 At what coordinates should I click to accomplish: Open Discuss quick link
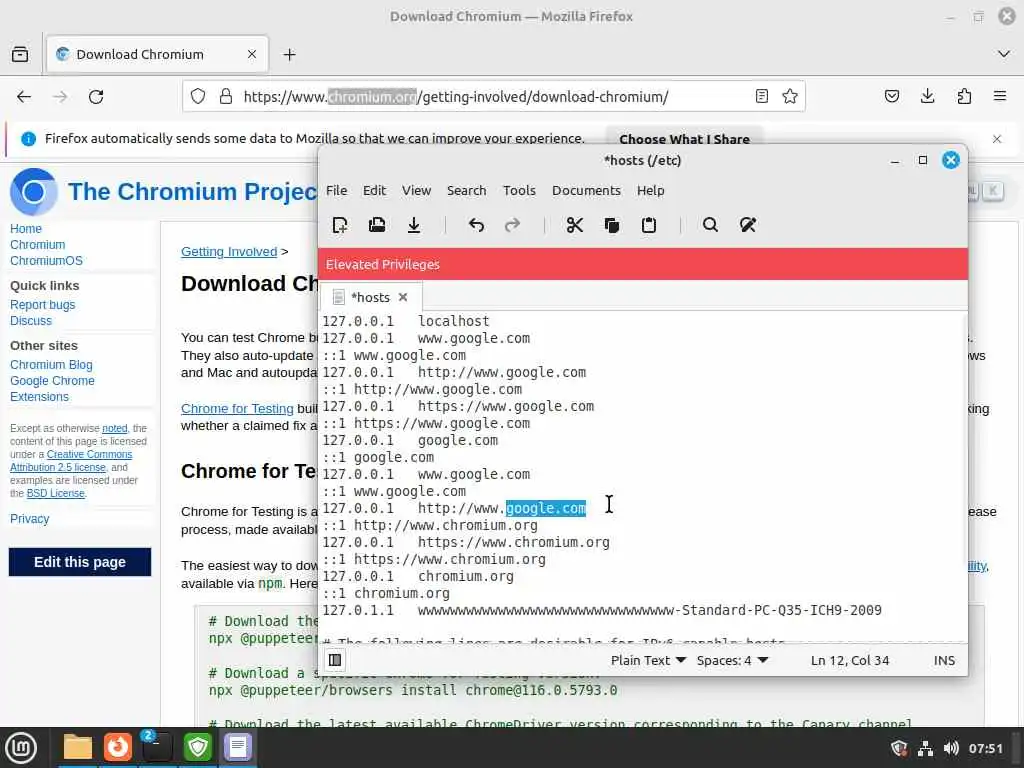coord(31,321)
